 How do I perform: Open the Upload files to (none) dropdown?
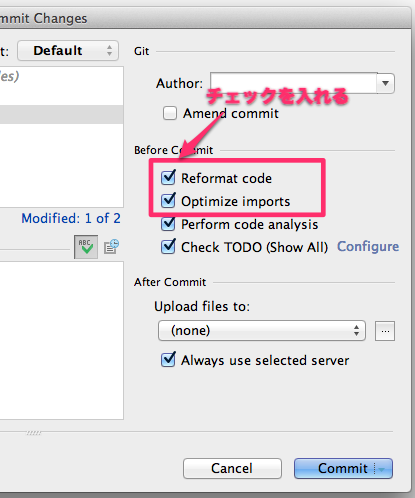coord(262,331)
